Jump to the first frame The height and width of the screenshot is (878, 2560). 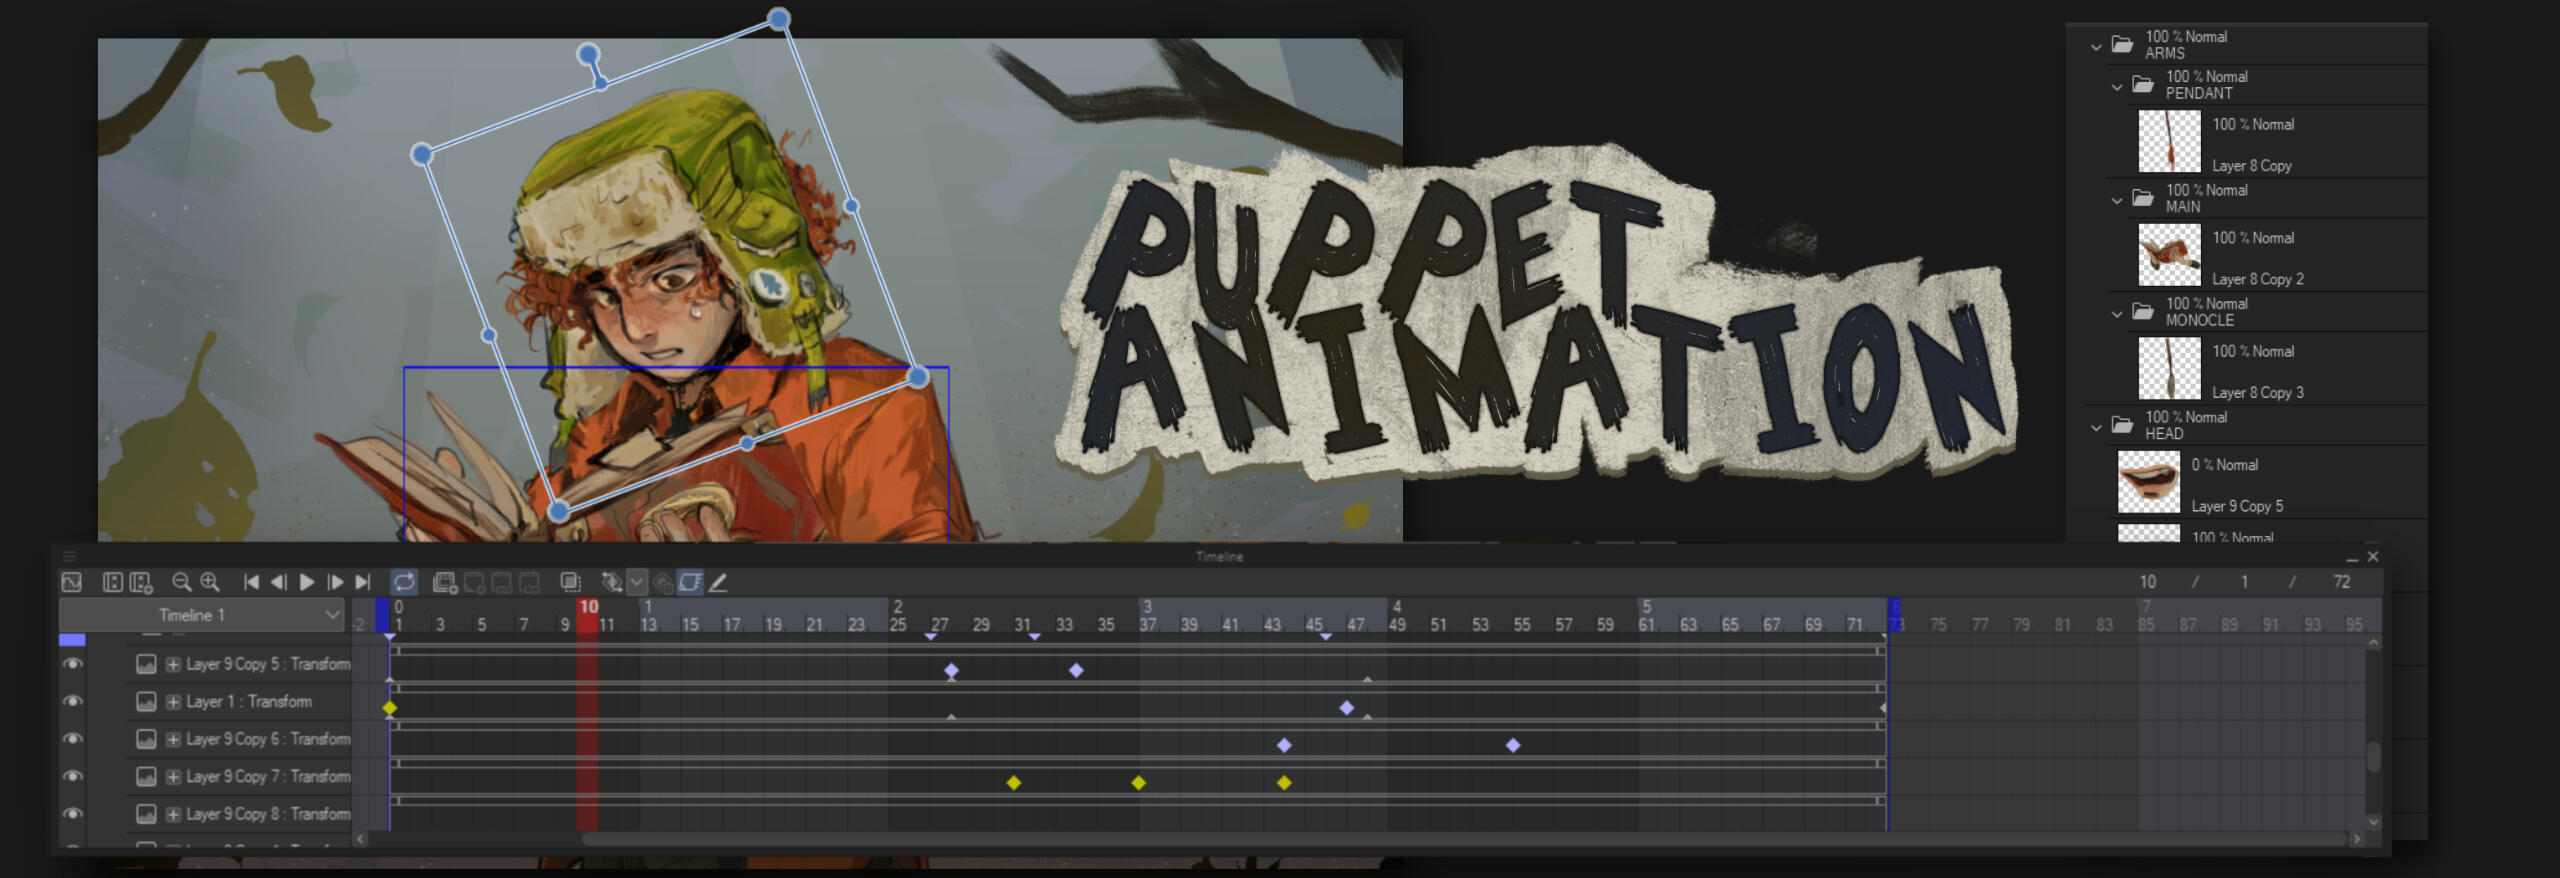[x=251, y=582]
